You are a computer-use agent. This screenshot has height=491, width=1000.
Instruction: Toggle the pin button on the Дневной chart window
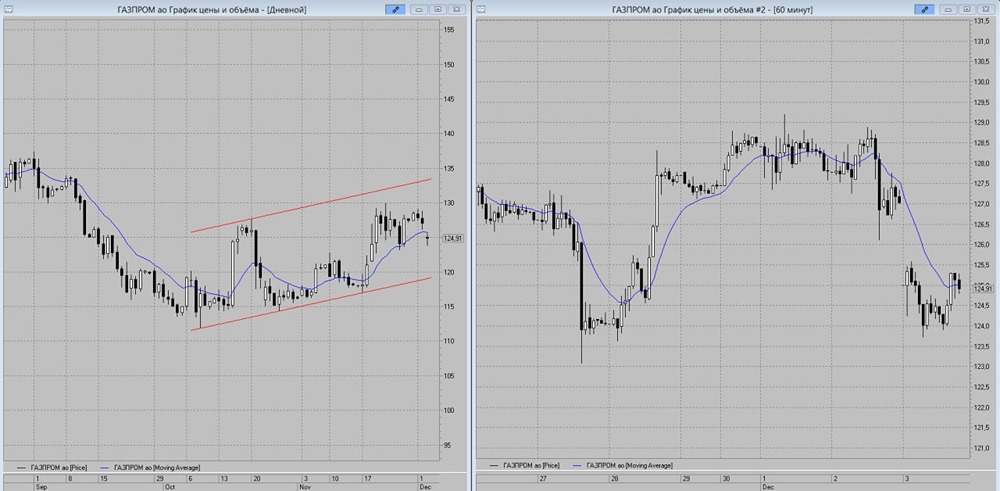tap(394, 10)
